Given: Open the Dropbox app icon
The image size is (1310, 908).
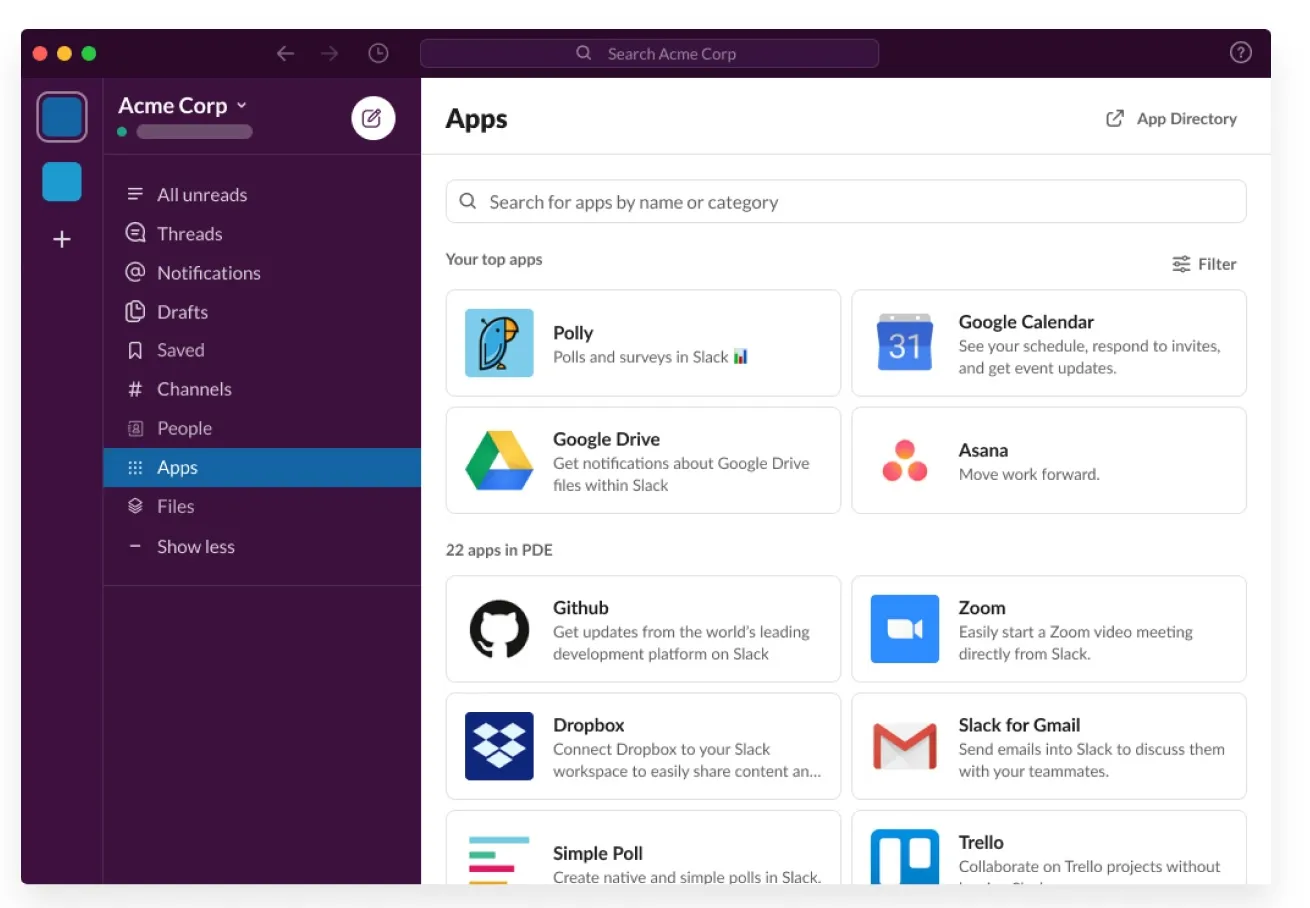Looking at the screenshot, I should (x=499, y=746).
